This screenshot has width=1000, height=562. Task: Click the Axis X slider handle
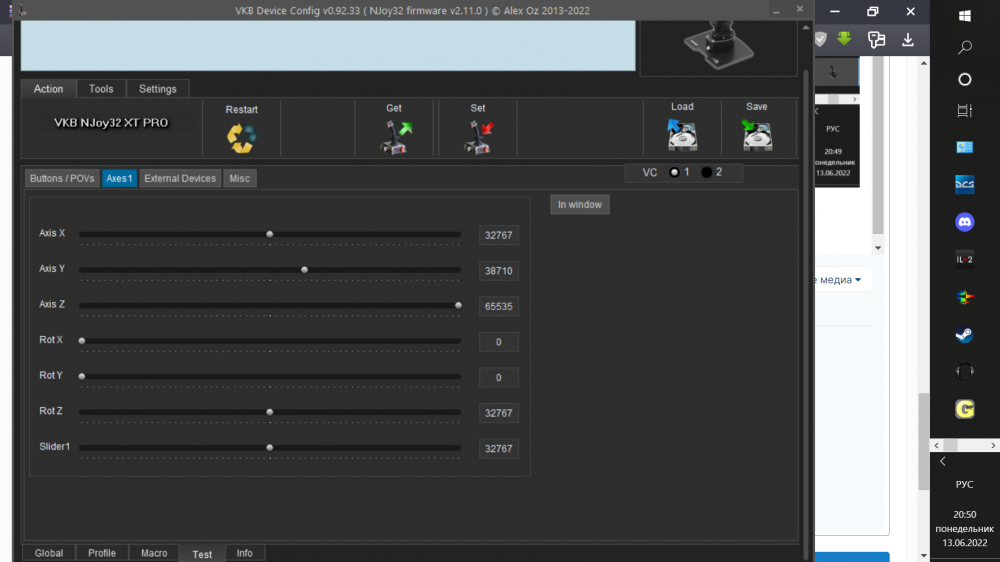(270, 234)
